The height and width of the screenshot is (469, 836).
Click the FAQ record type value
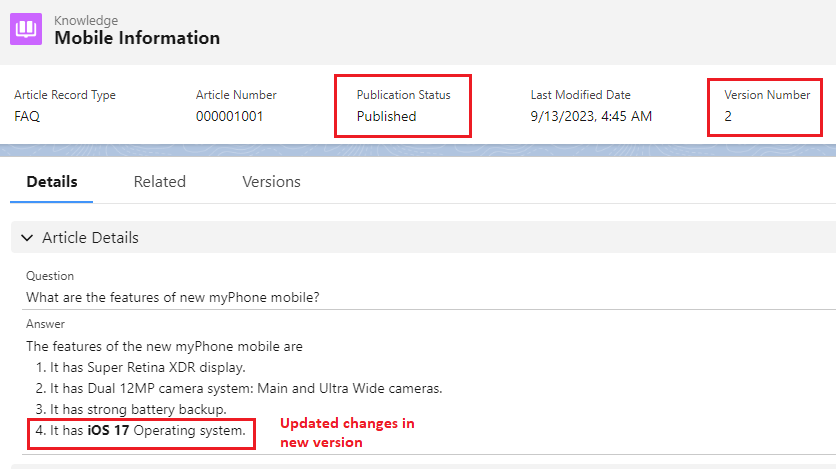(x=27, y=116)
